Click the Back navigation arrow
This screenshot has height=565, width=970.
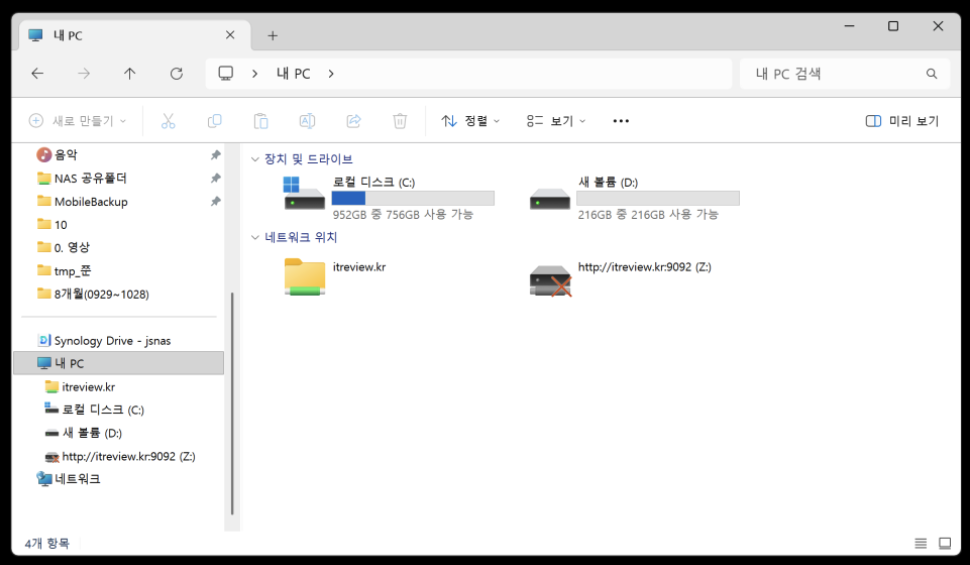pyautogui.click(x=38, y=74)
